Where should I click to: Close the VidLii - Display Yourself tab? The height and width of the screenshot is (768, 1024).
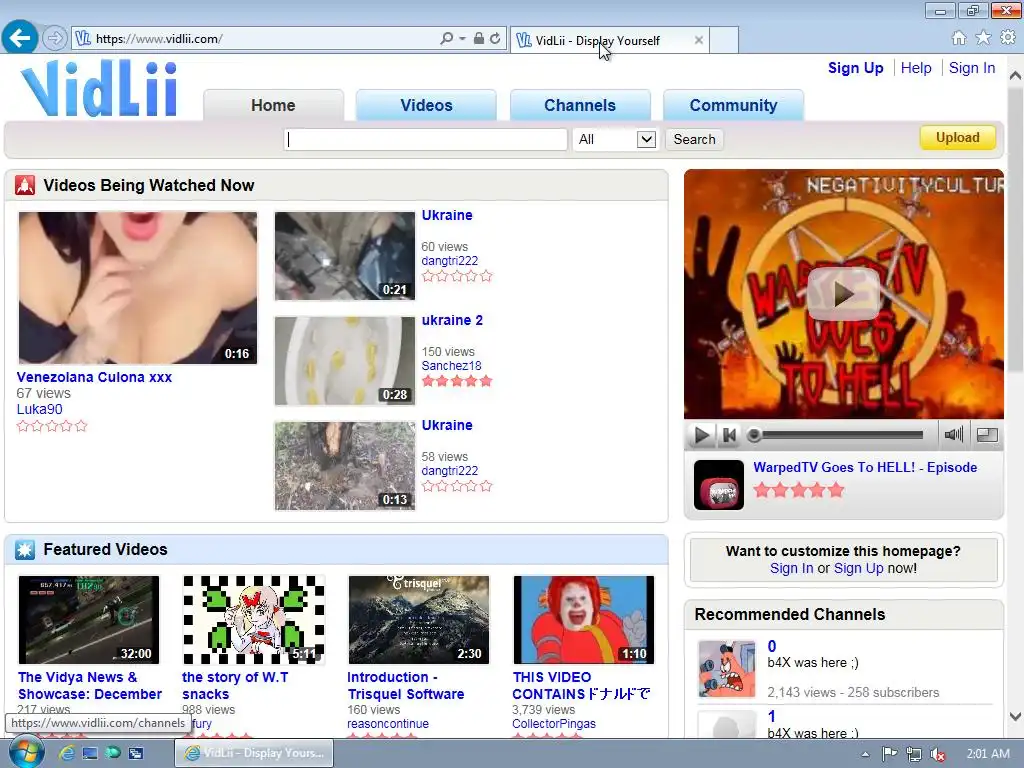699,40
